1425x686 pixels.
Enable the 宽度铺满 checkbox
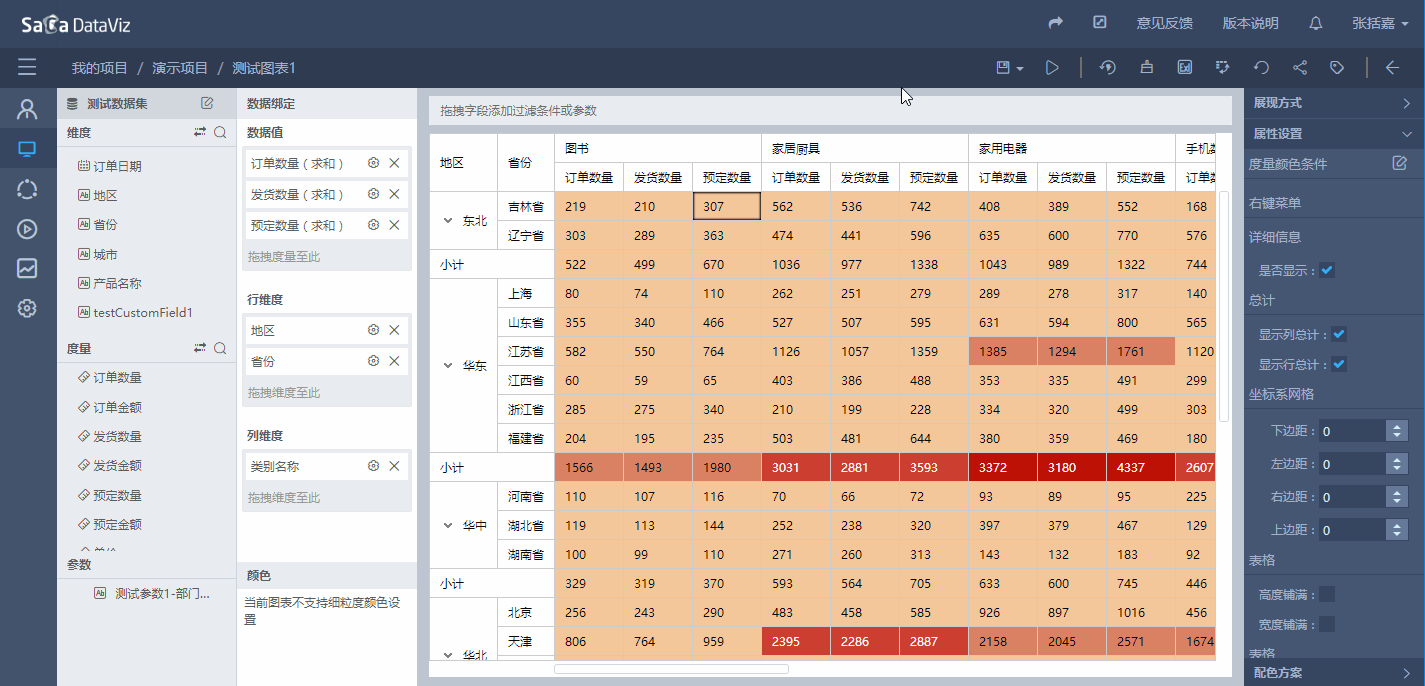1327,624
